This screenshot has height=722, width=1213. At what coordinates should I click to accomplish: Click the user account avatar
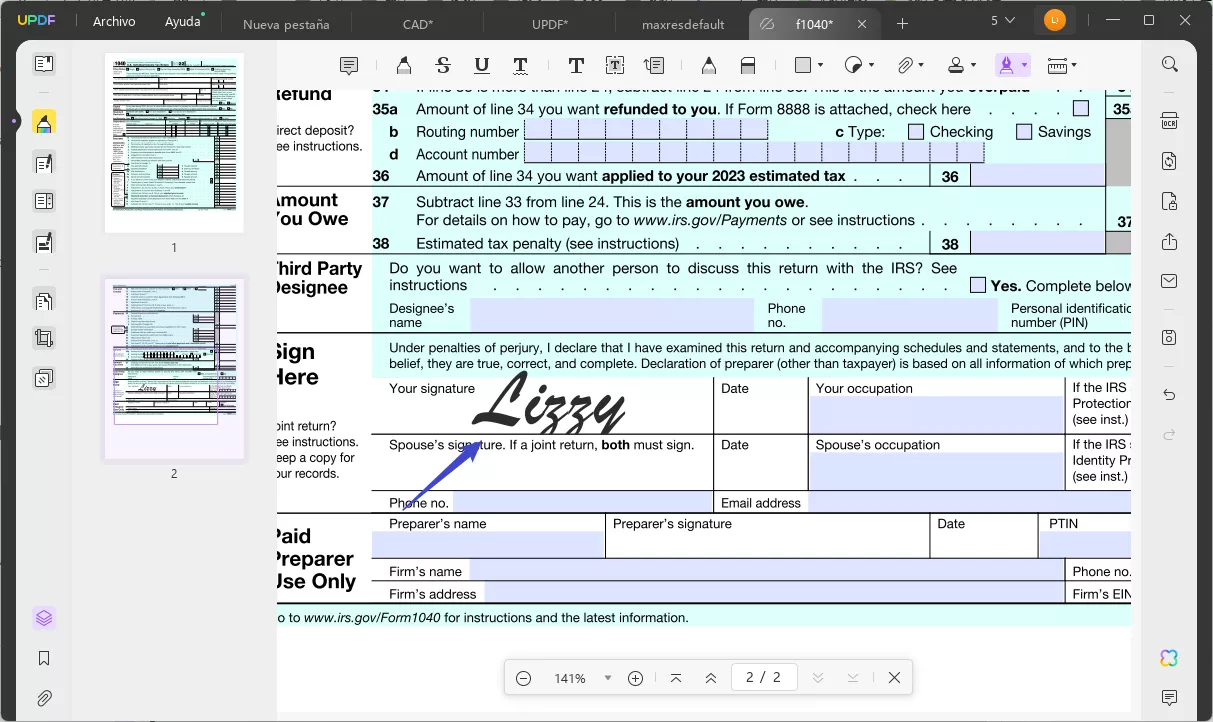click(x=1054, y=20)
